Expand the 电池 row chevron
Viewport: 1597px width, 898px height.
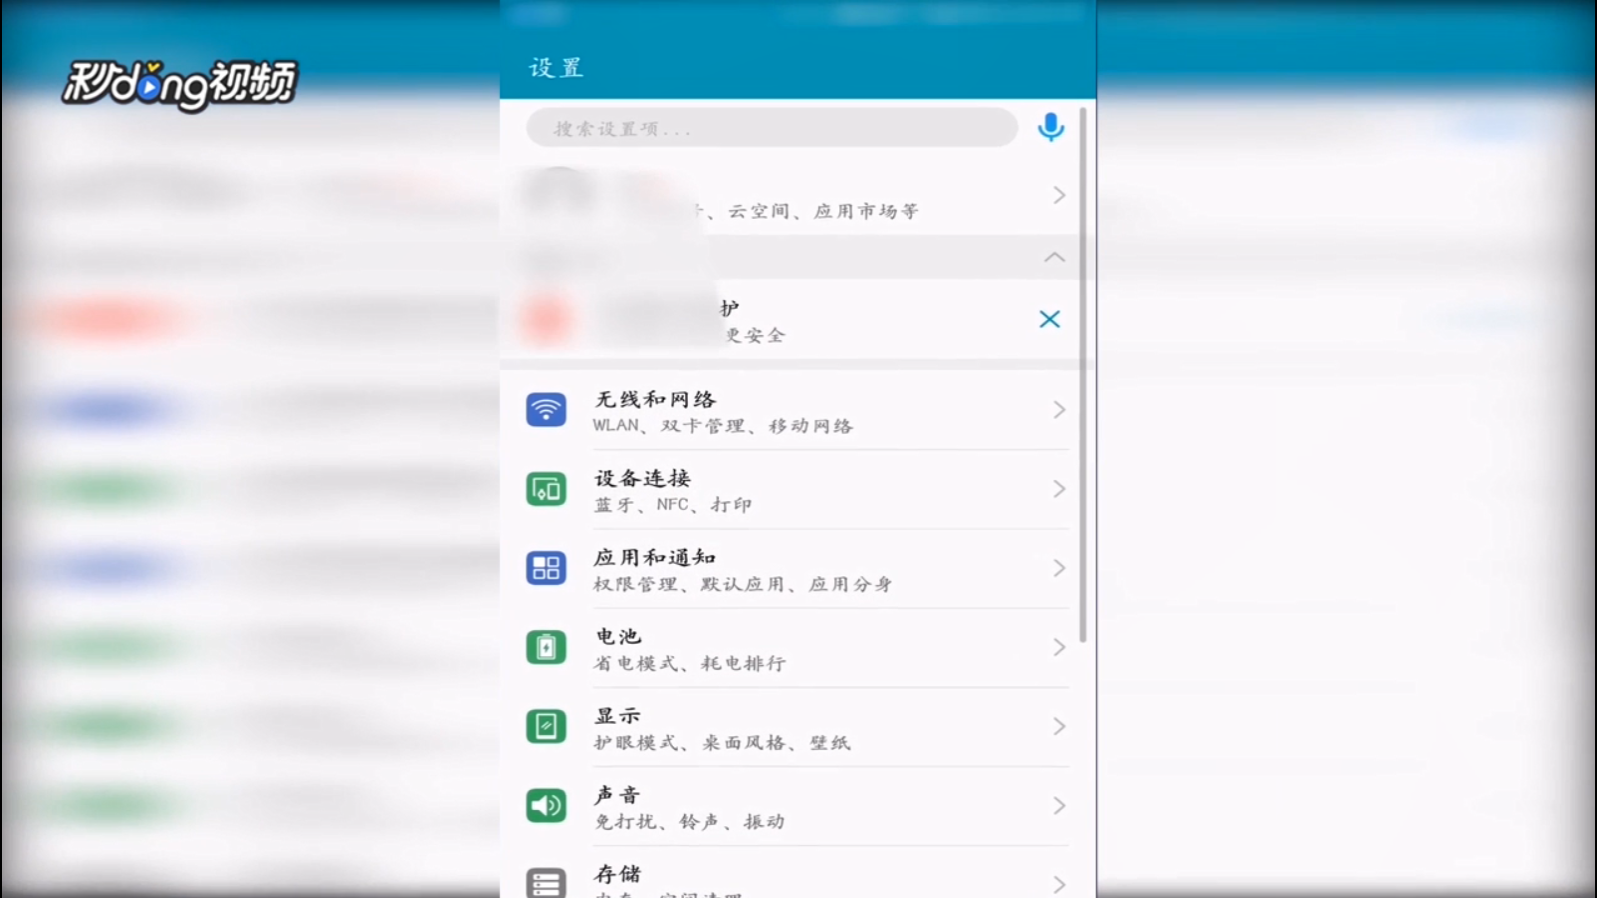click(1059, 647)
